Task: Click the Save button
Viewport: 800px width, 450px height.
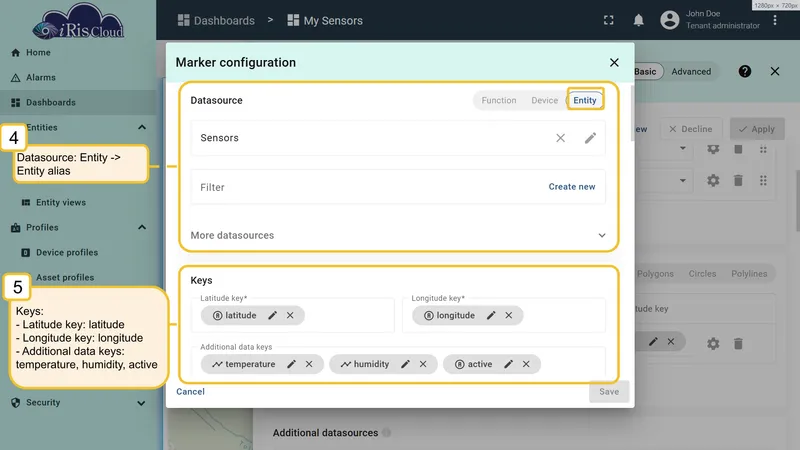Action: click(x=609, y=392)
